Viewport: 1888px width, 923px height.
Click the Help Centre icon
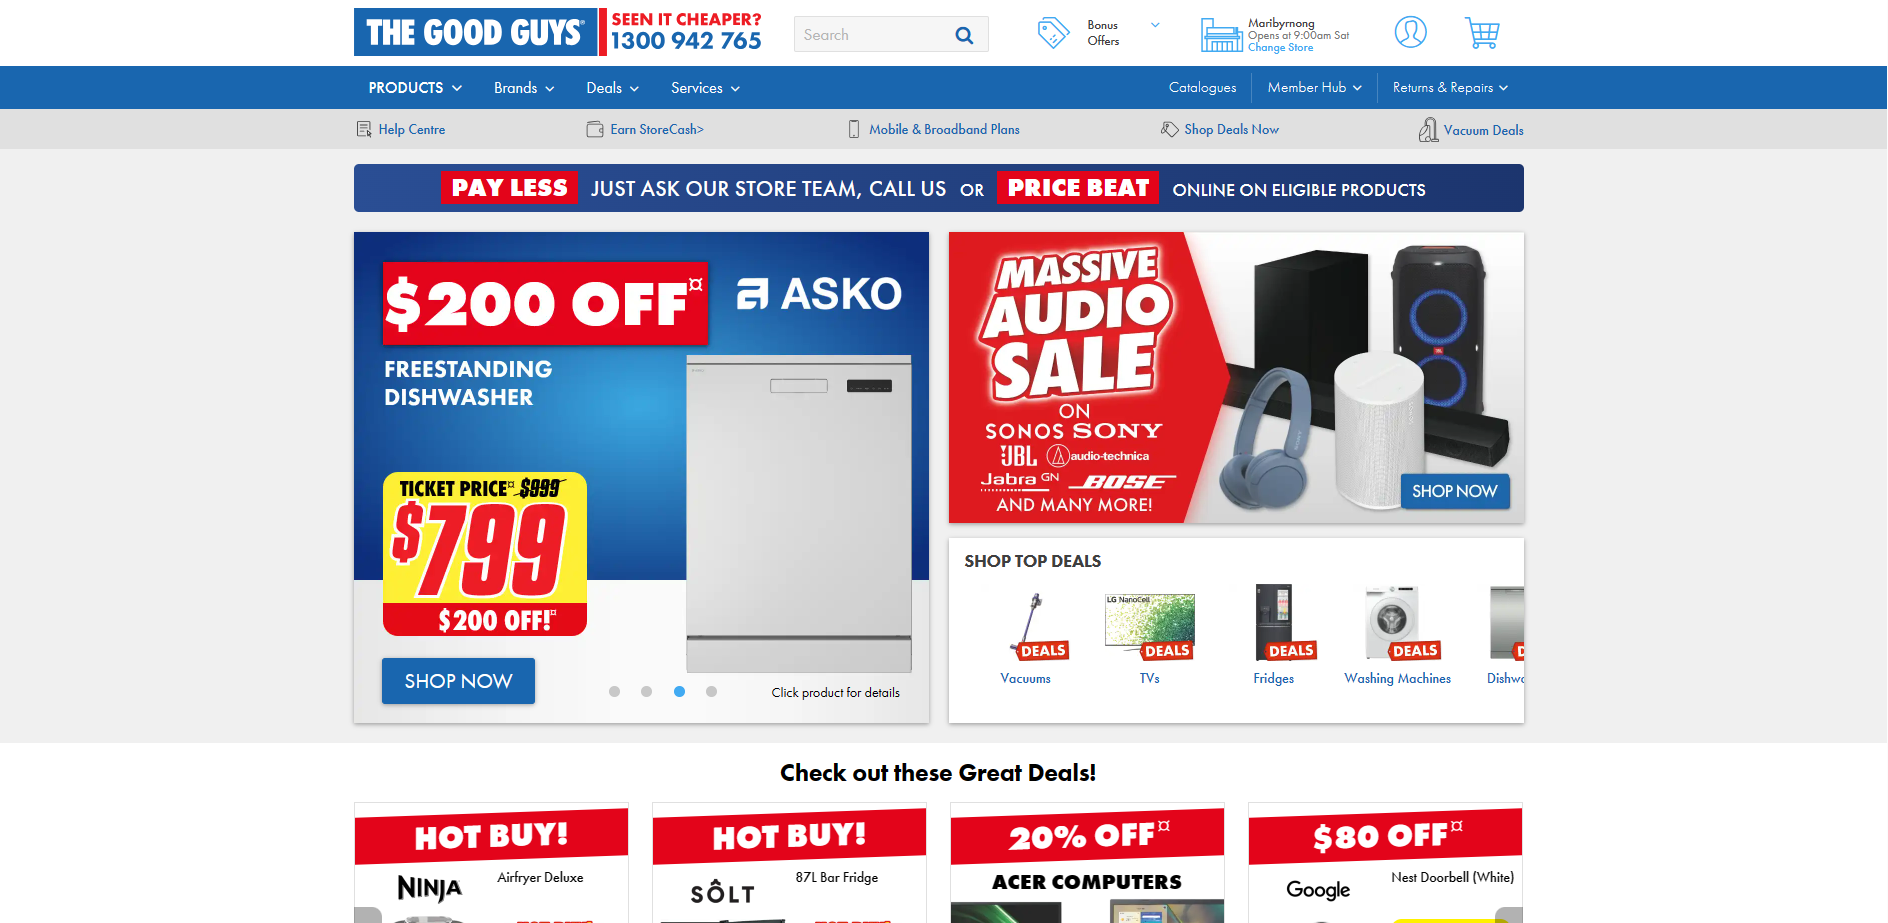tap(364, 129)
